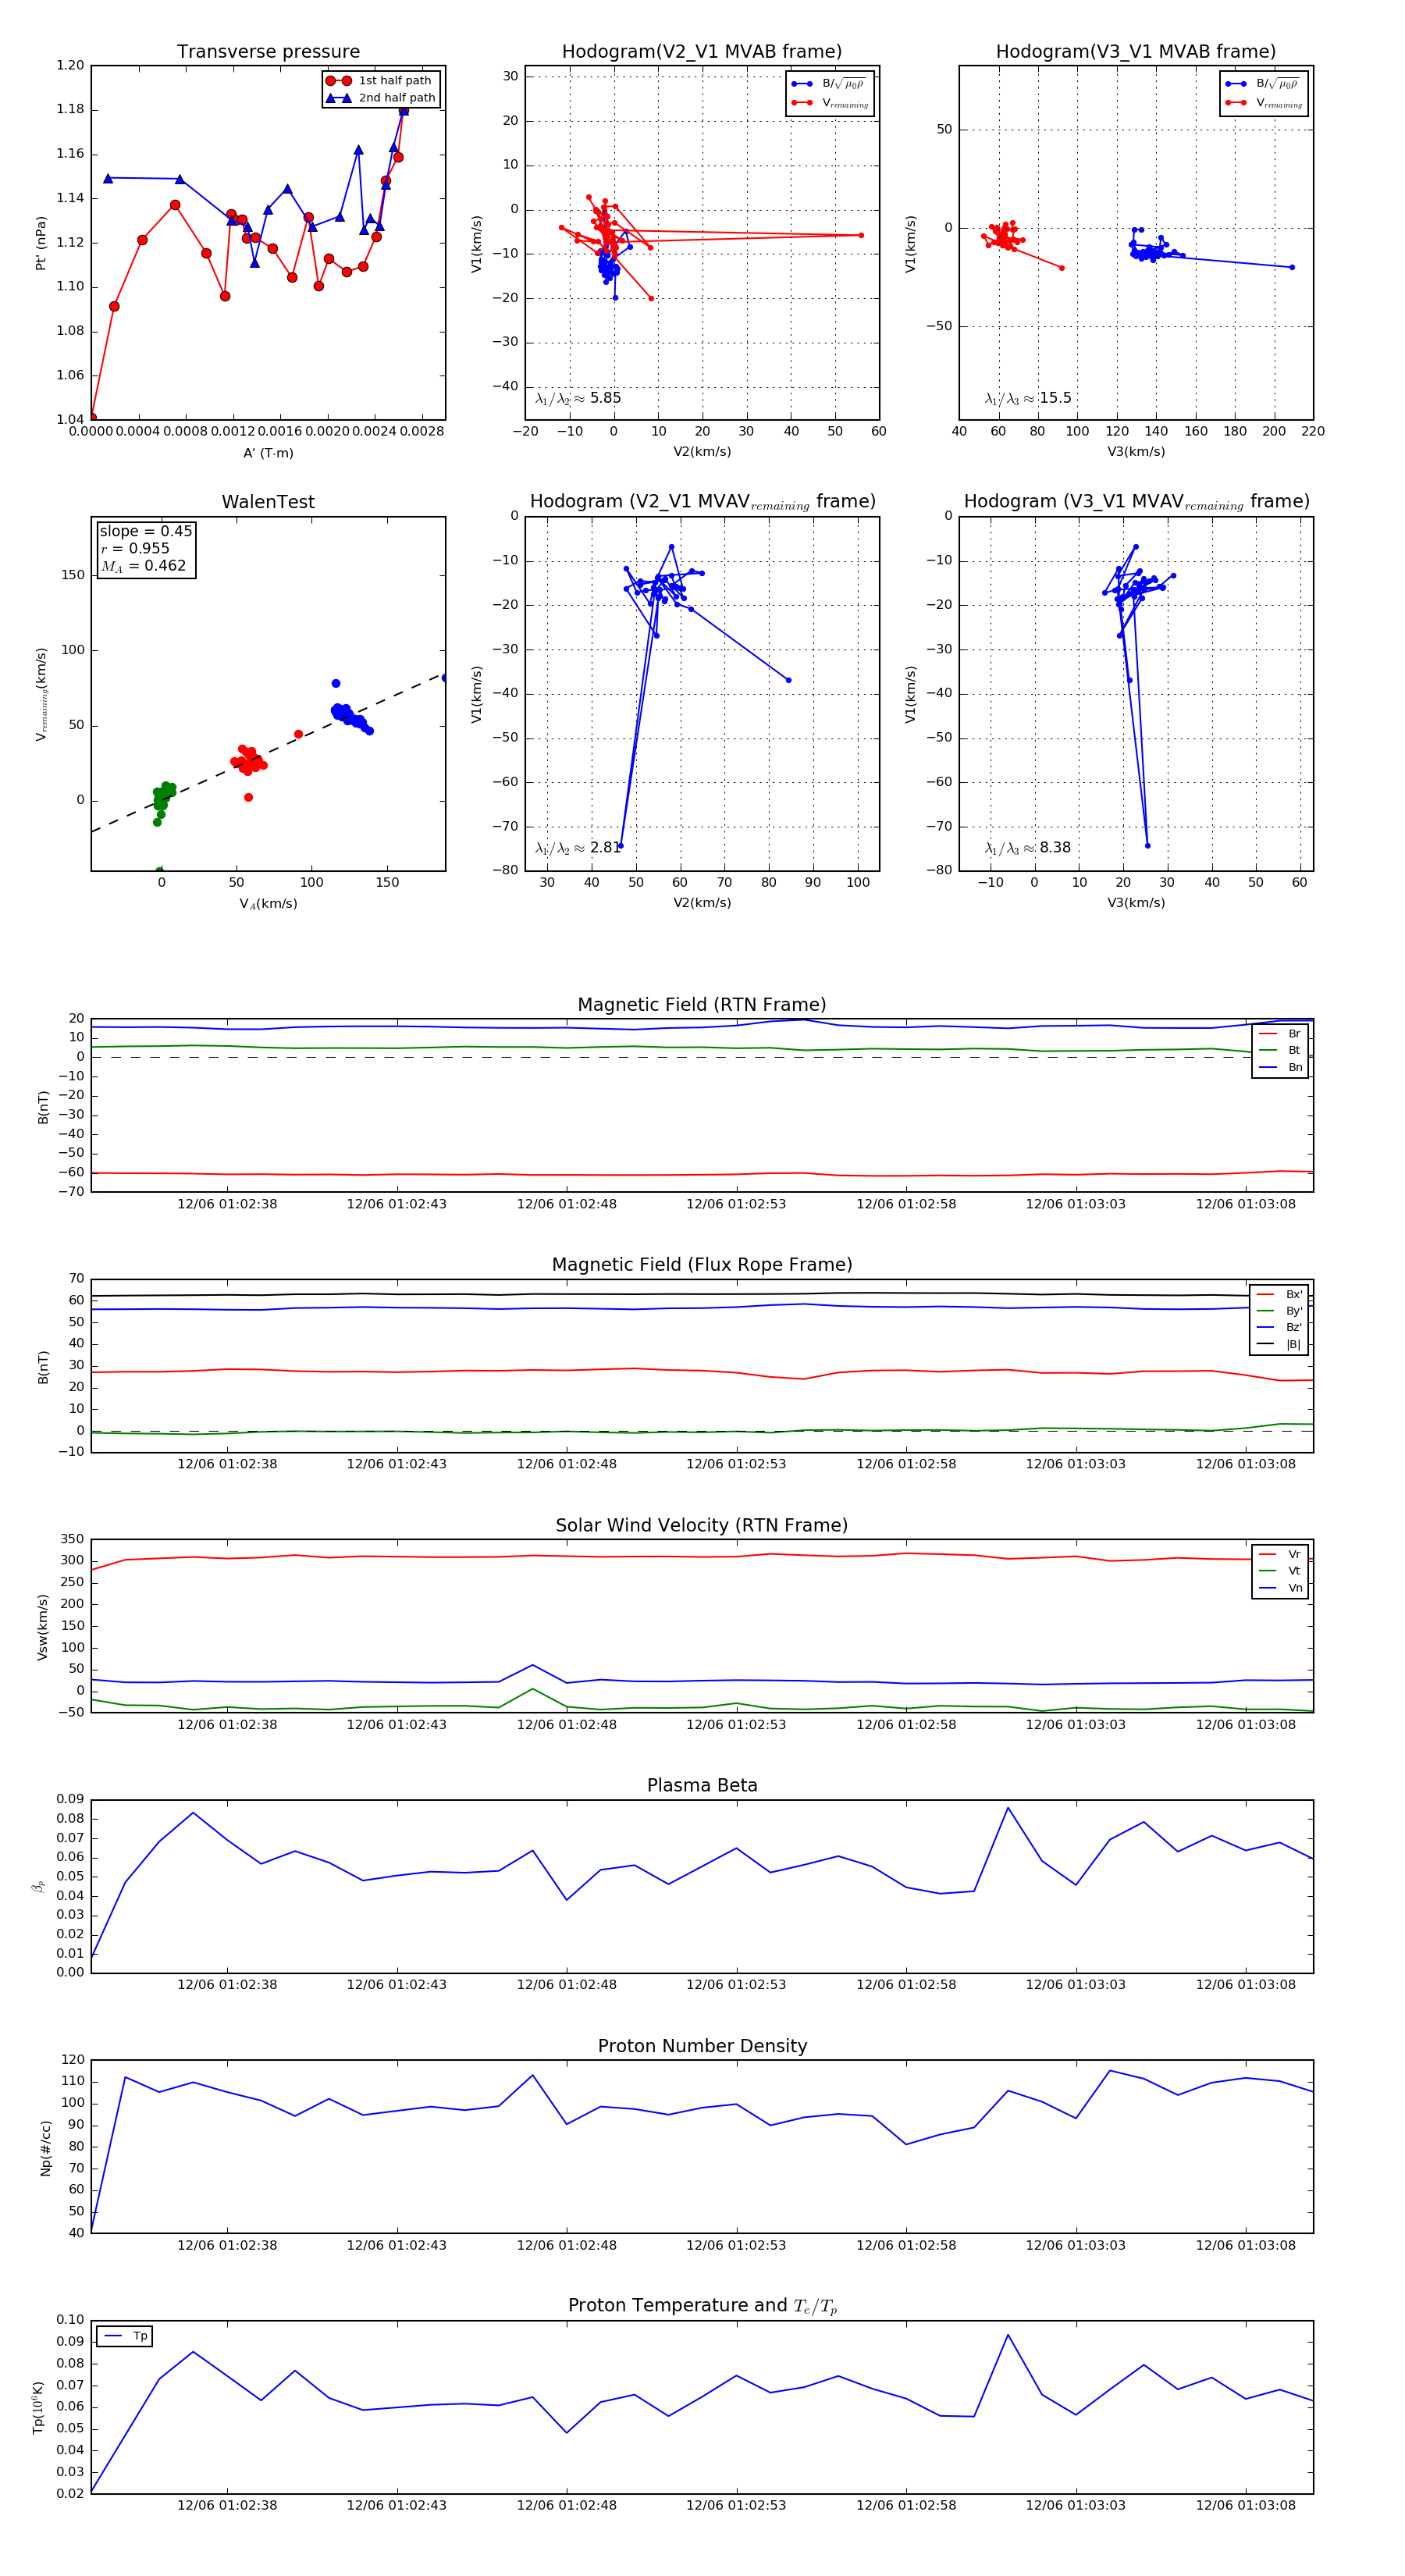Screen dimensions: 1405x2576
Task: Click the 'Hodogram (V3_V1 MVAV remaining frame)' title
Action: click(1136, 502)
